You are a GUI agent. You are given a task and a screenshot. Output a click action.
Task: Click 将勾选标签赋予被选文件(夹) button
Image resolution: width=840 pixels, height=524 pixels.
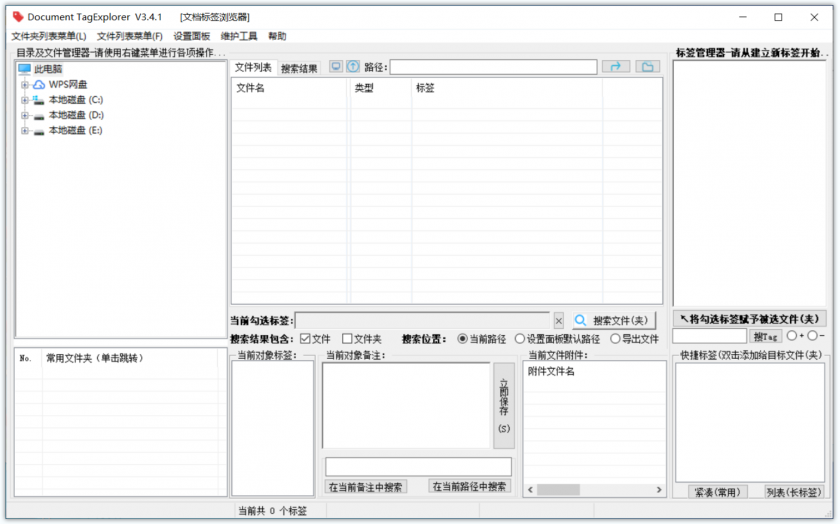(x=749, y=319)
